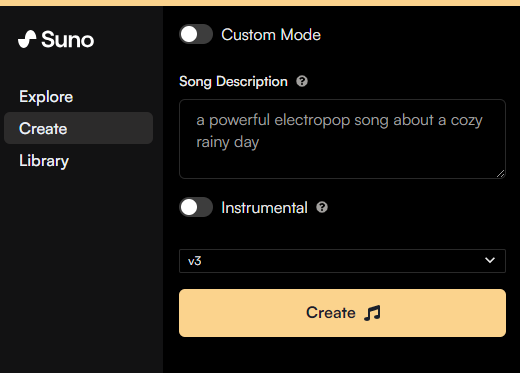
Task: Click the Instrumental label text
Action: [264, 208]
